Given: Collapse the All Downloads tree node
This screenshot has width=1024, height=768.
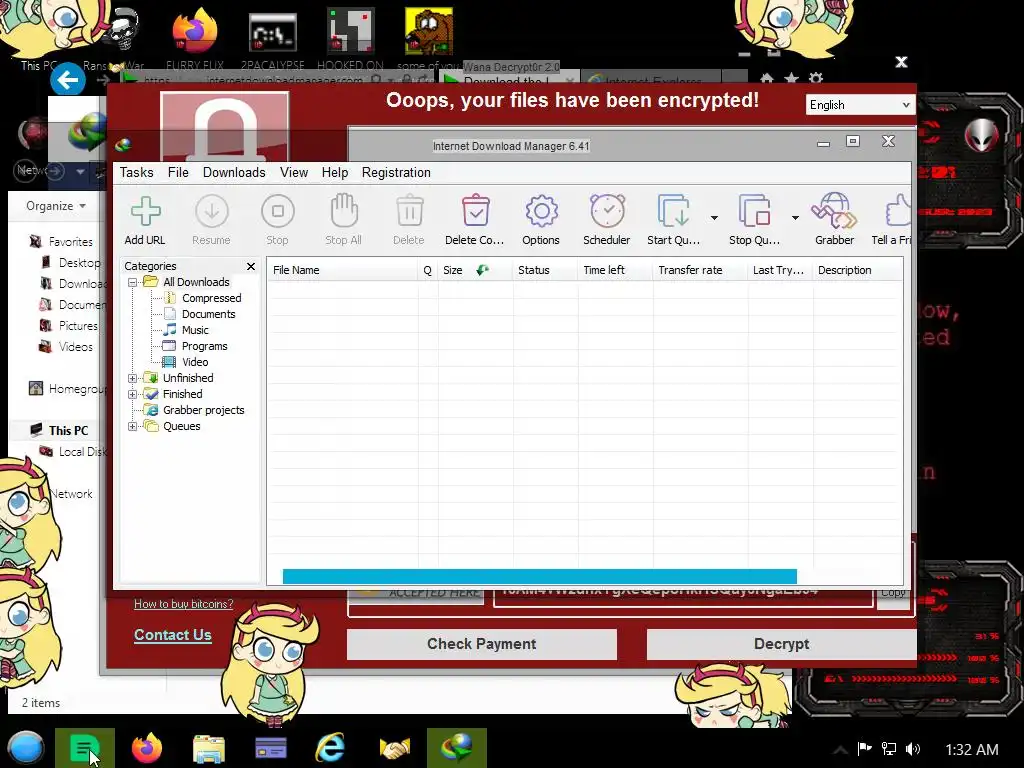Looking at the screenshot, I should pyautogui.click(x=133, y=283).
